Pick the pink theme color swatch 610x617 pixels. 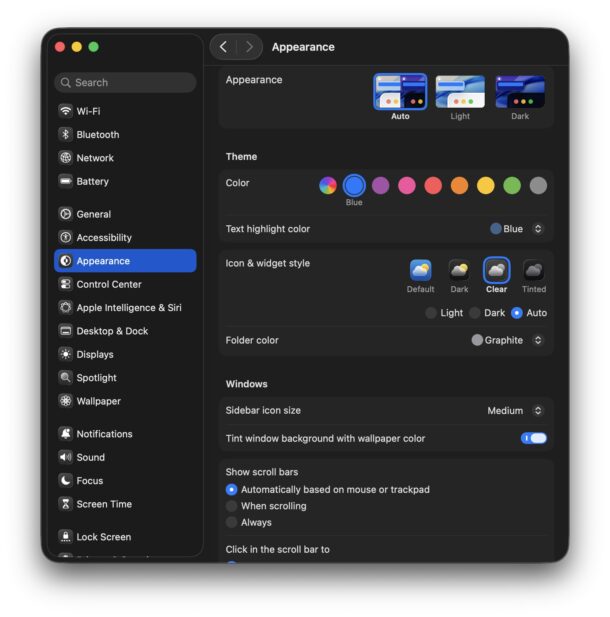pos(407,185)
